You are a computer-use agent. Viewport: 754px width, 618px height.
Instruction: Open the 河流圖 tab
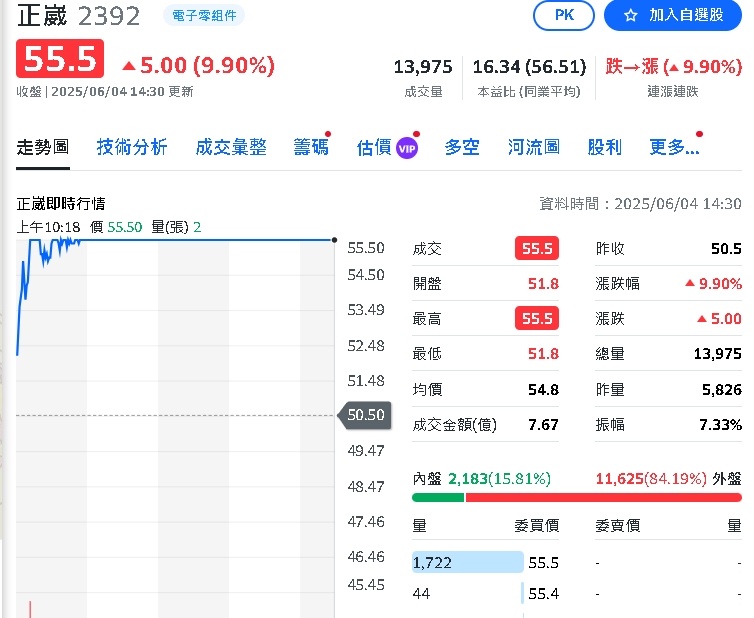coord(534,147)
